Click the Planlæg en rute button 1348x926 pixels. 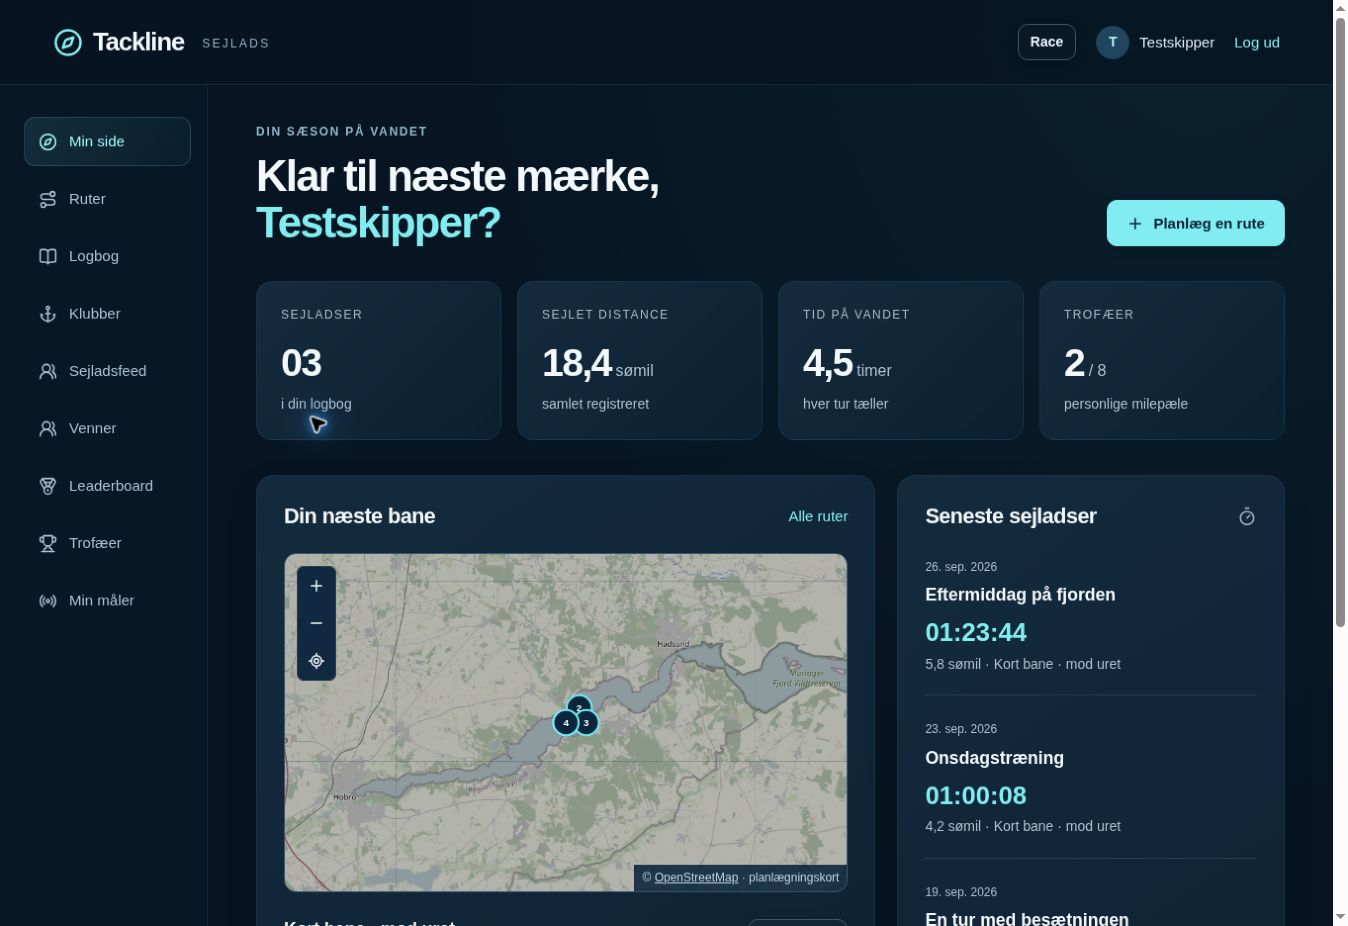(x=1195, y=223)
